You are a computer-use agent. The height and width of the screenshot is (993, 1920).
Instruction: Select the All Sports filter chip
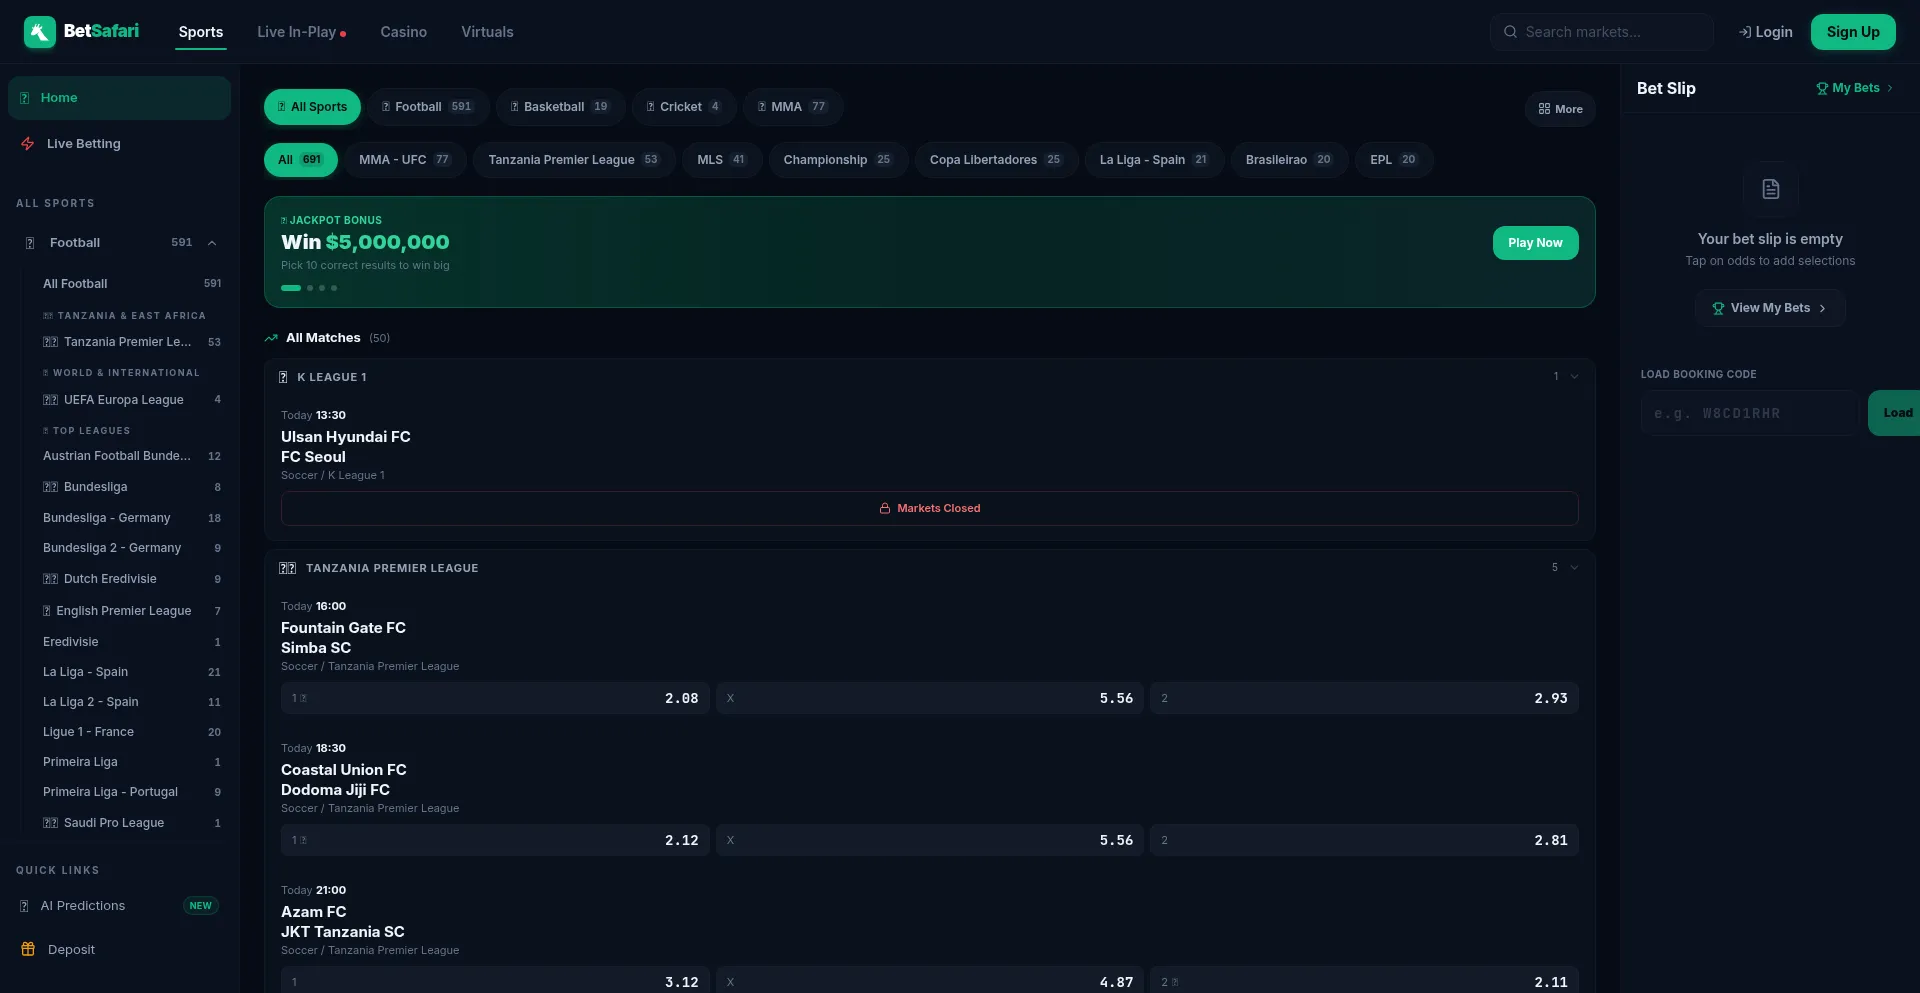point(312,107)
